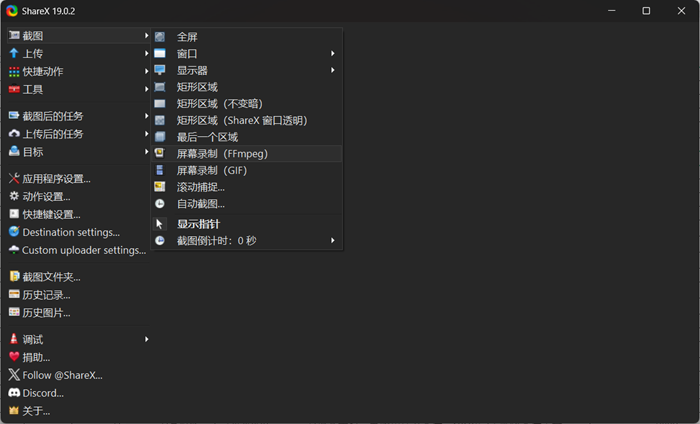The width and height of the screenshot is (700, 424).
Task: Click the 历史图片 thumbnails icon
Action: coord(14,312)
